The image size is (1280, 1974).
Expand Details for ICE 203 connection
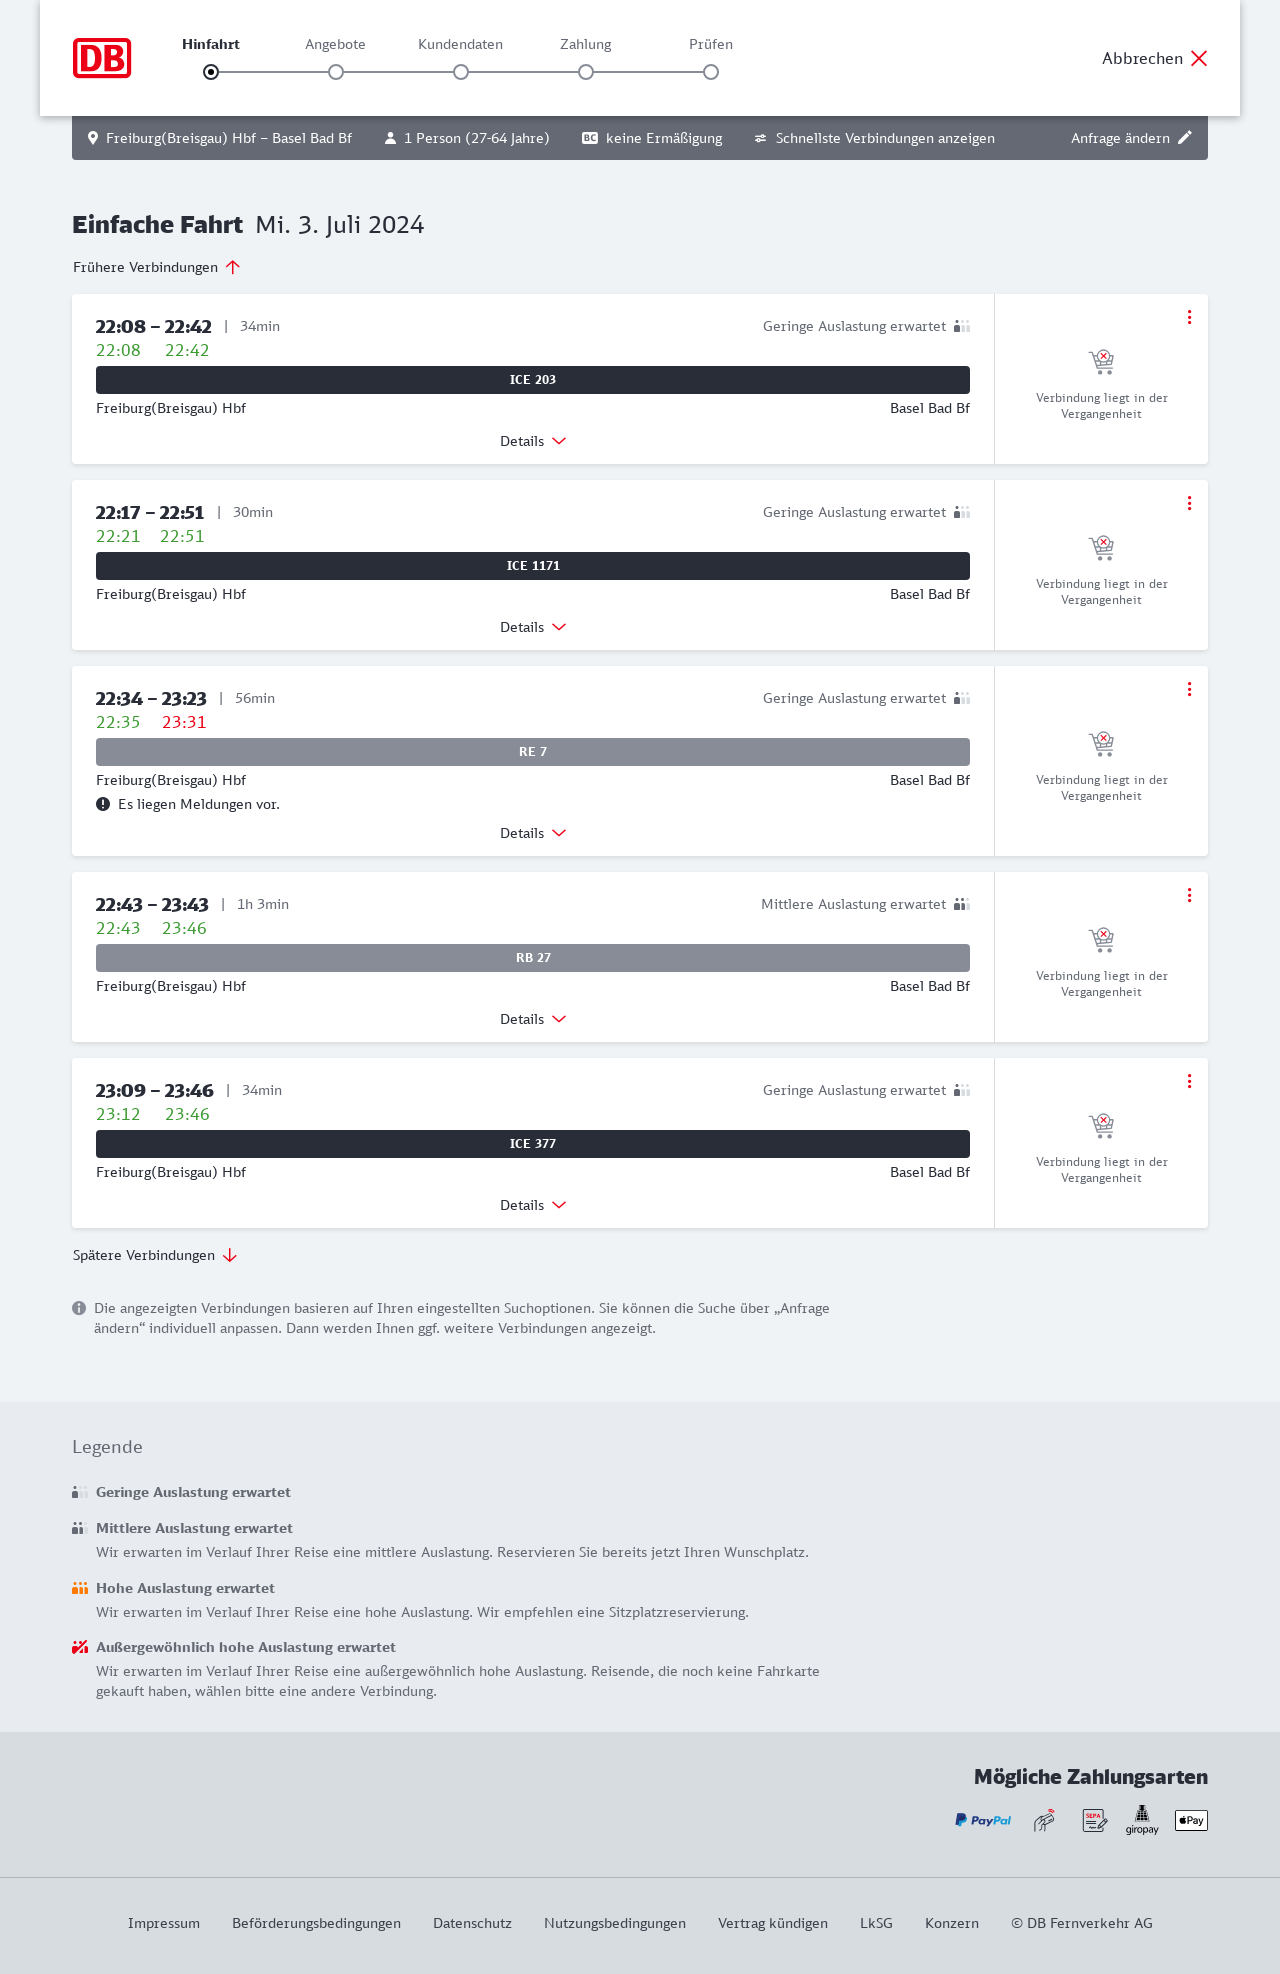533,441
